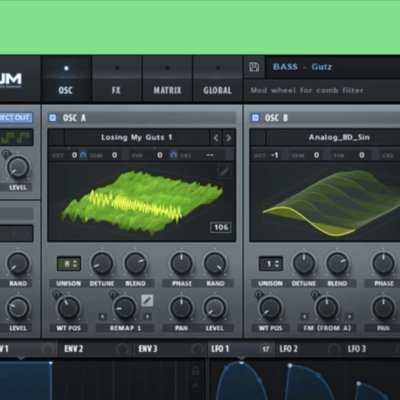The width and height of the screenshot is (400, 400).
Task: Select the LFO 2 tab
Action: point(288,349)
